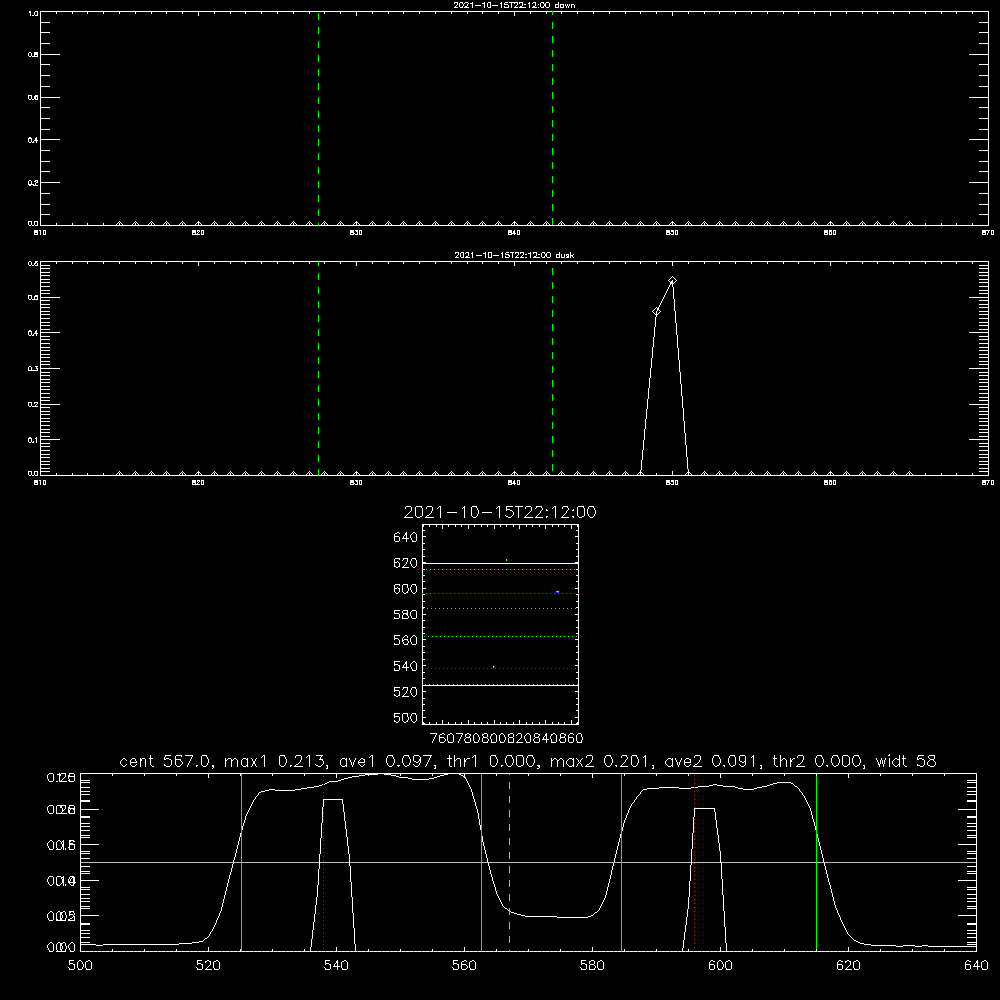Click the 'ave2 0.091' statistic text

point(711,761)
